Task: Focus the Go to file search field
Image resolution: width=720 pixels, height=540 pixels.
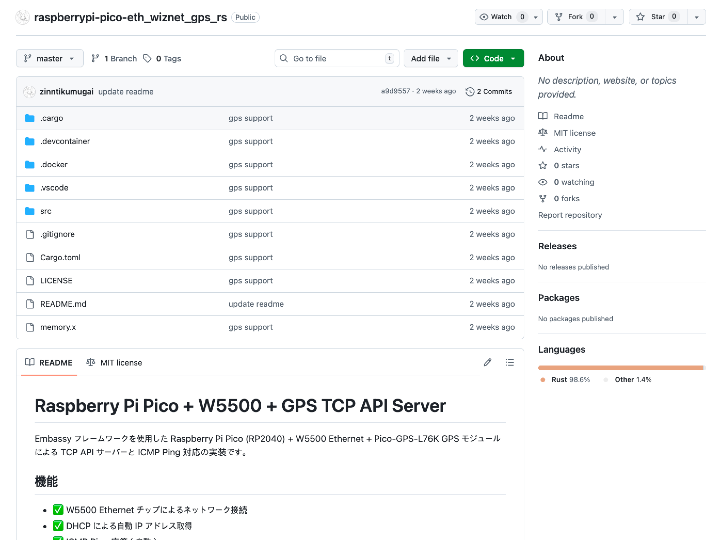Action: coord(337,58)
